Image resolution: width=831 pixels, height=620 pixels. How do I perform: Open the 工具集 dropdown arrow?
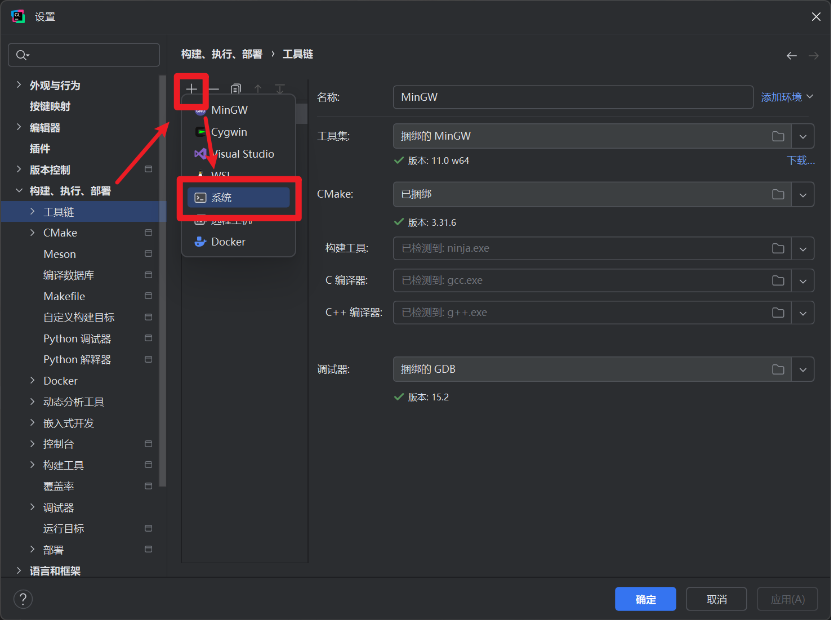(803, 136)
